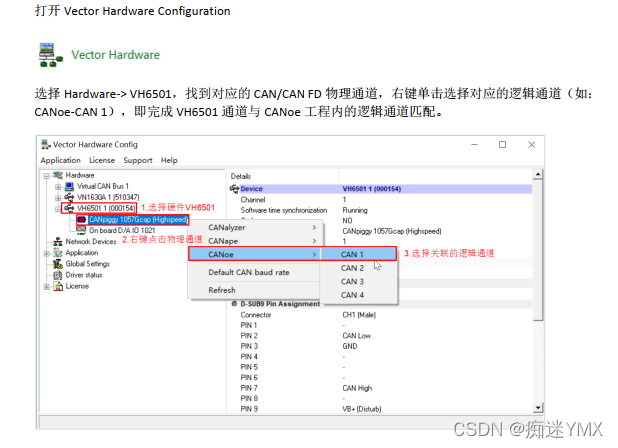Screen dimensions: 618x448
Task: Click the License node icon
Action: click(x=58, y=286)
